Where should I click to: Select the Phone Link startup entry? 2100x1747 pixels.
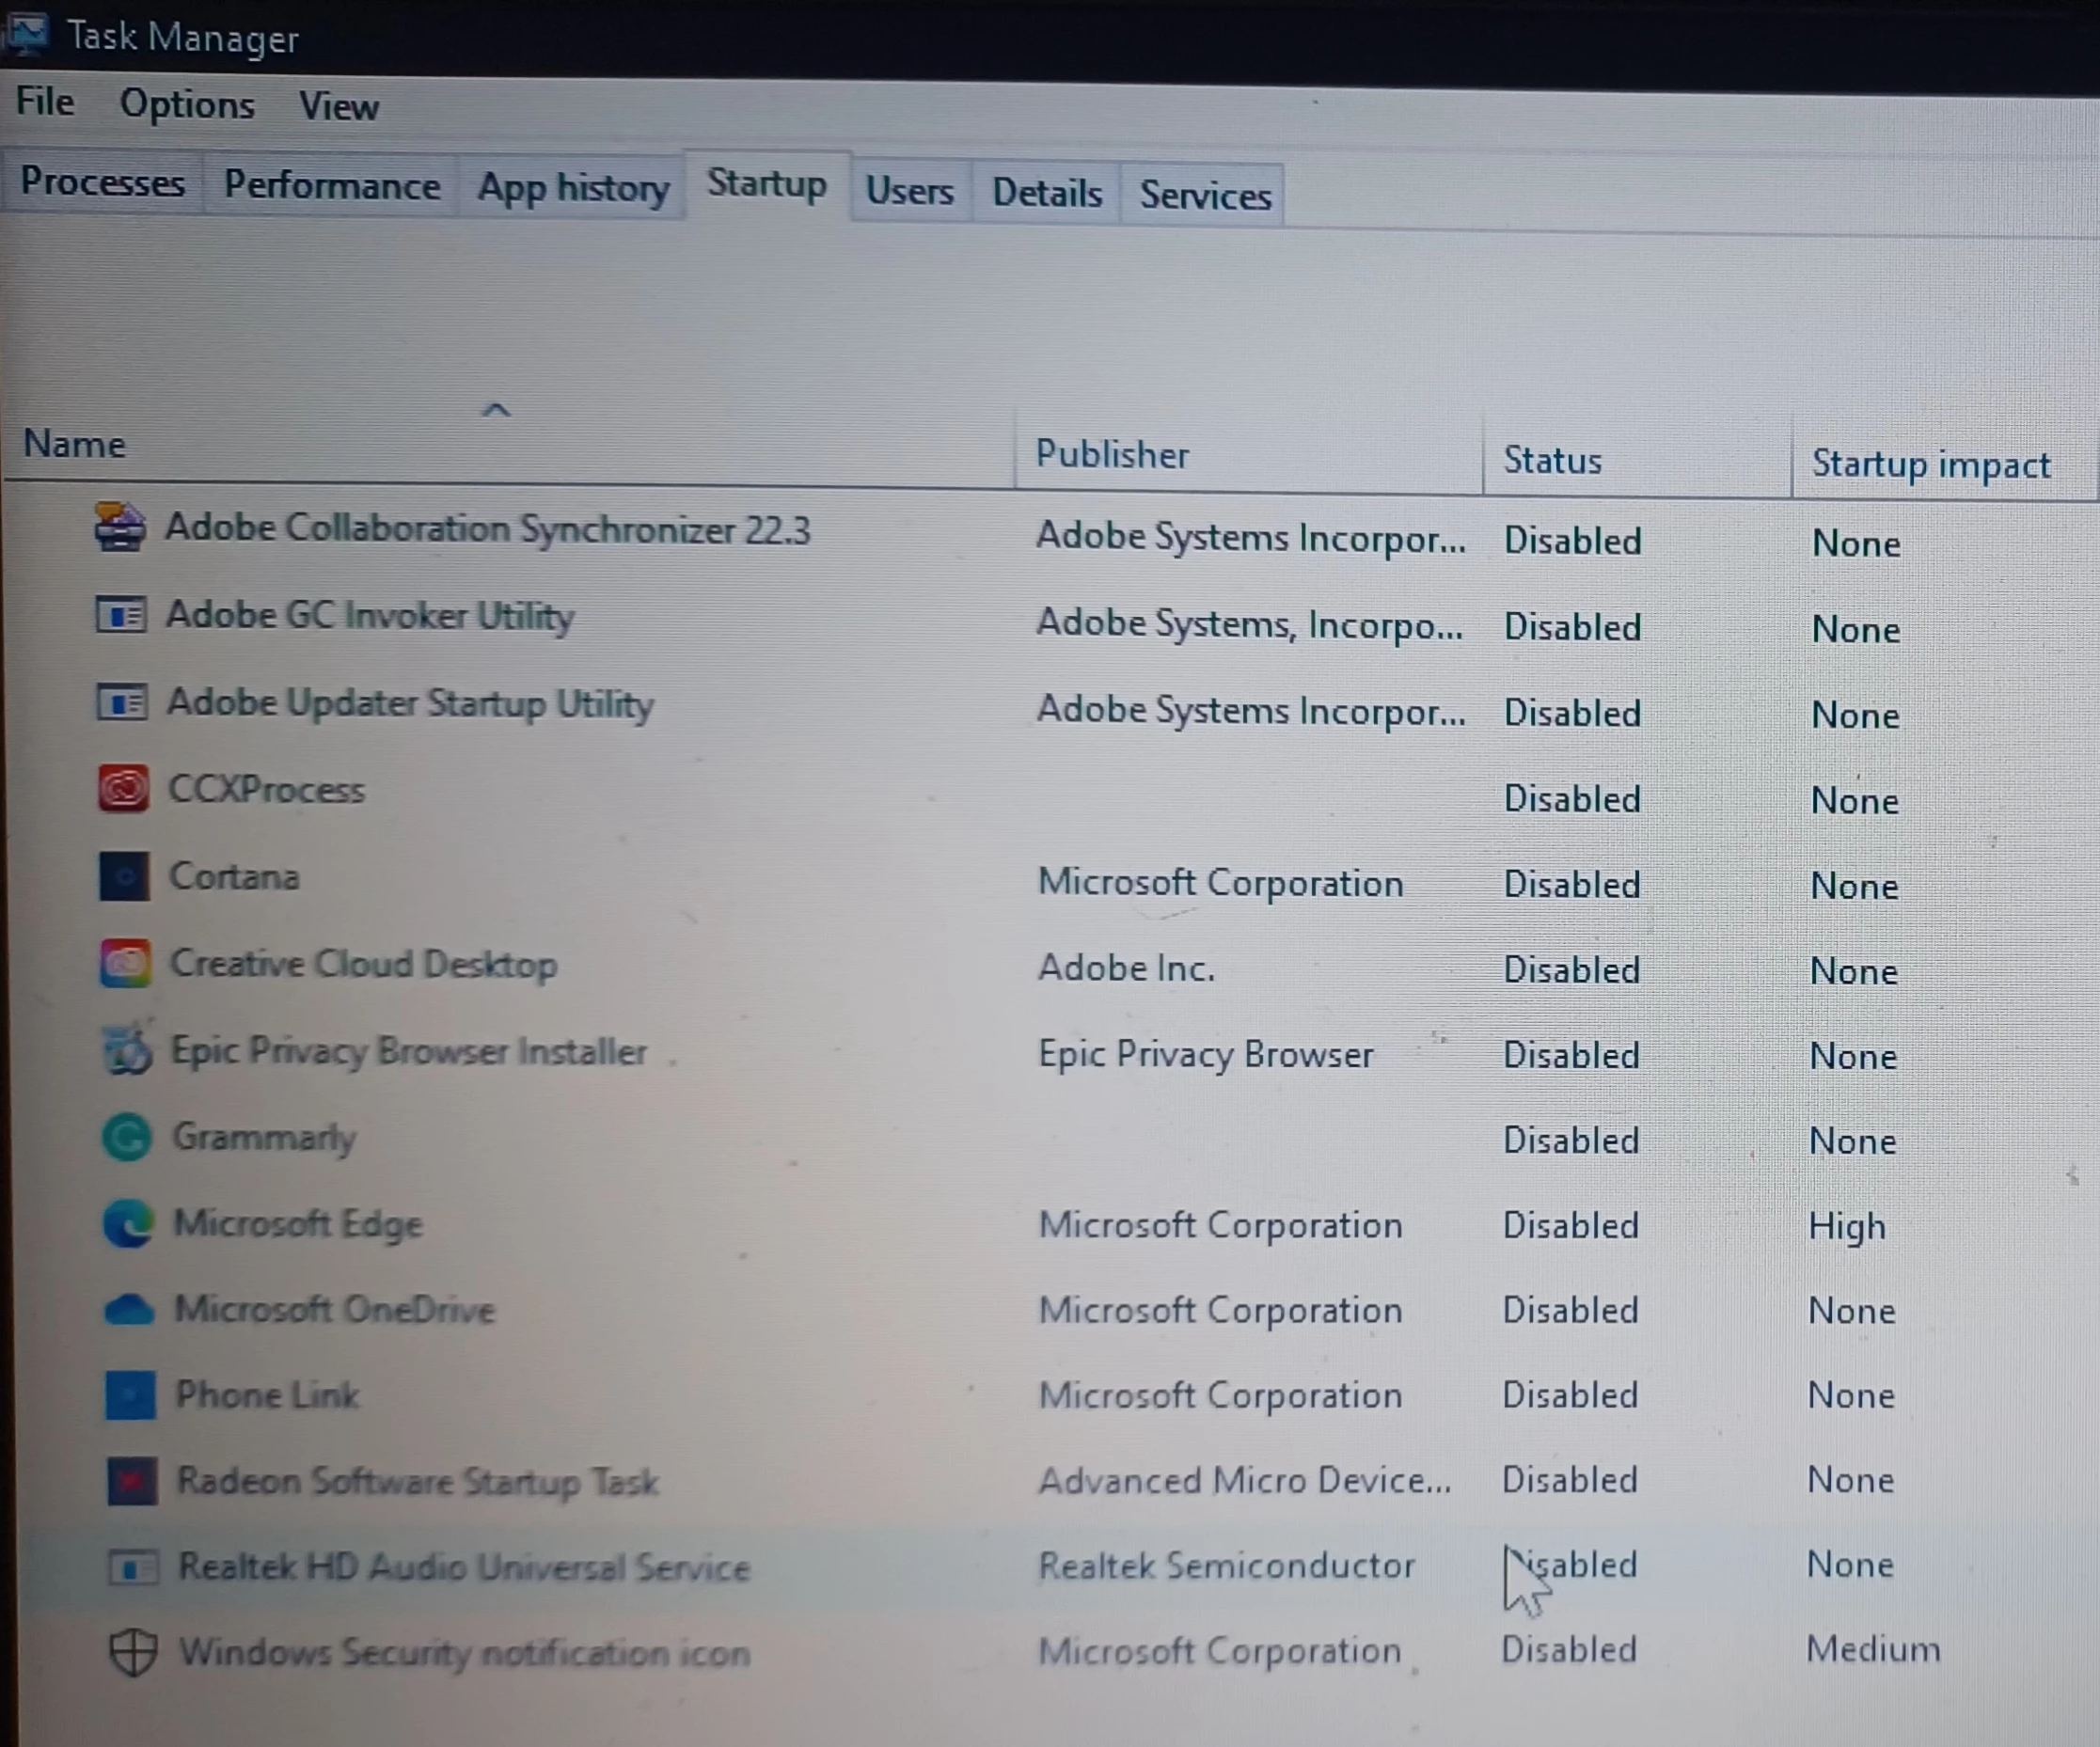[x=267, y=1395]
